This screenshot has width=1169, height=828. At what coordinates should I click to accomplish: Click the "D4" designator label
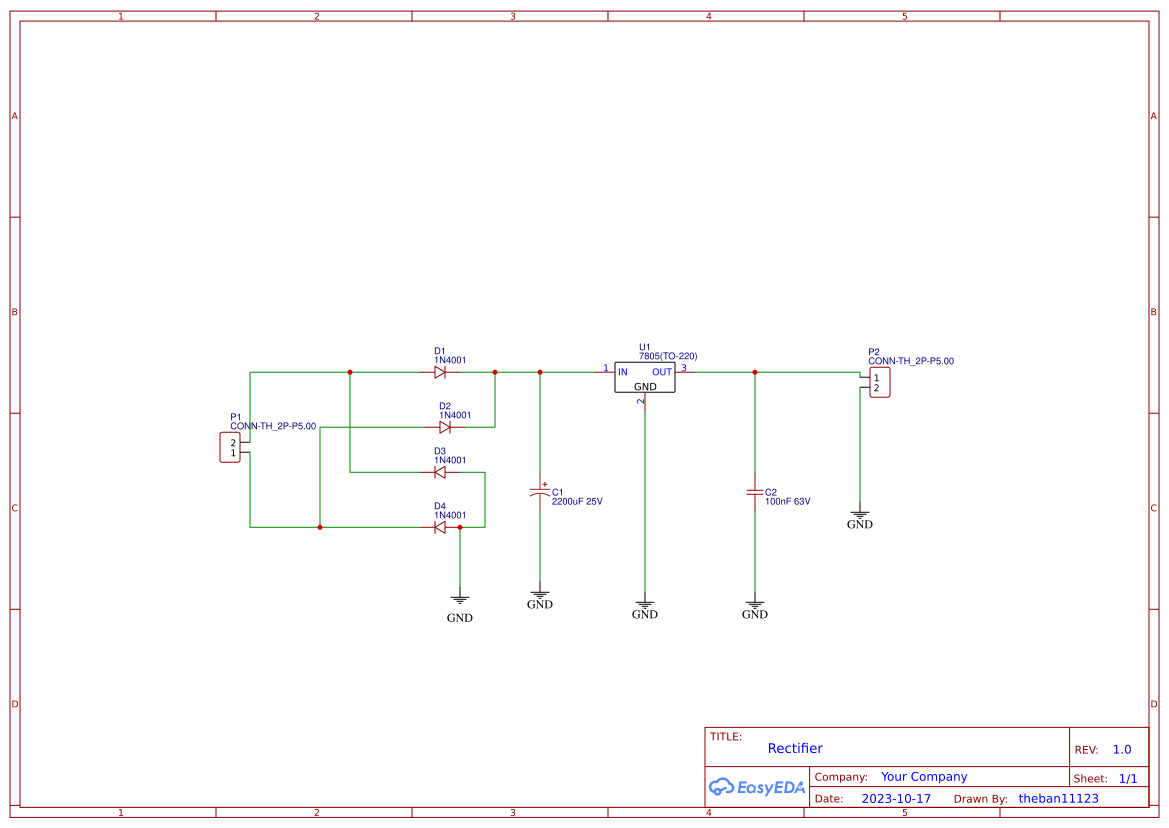click(x=440, y=506)
